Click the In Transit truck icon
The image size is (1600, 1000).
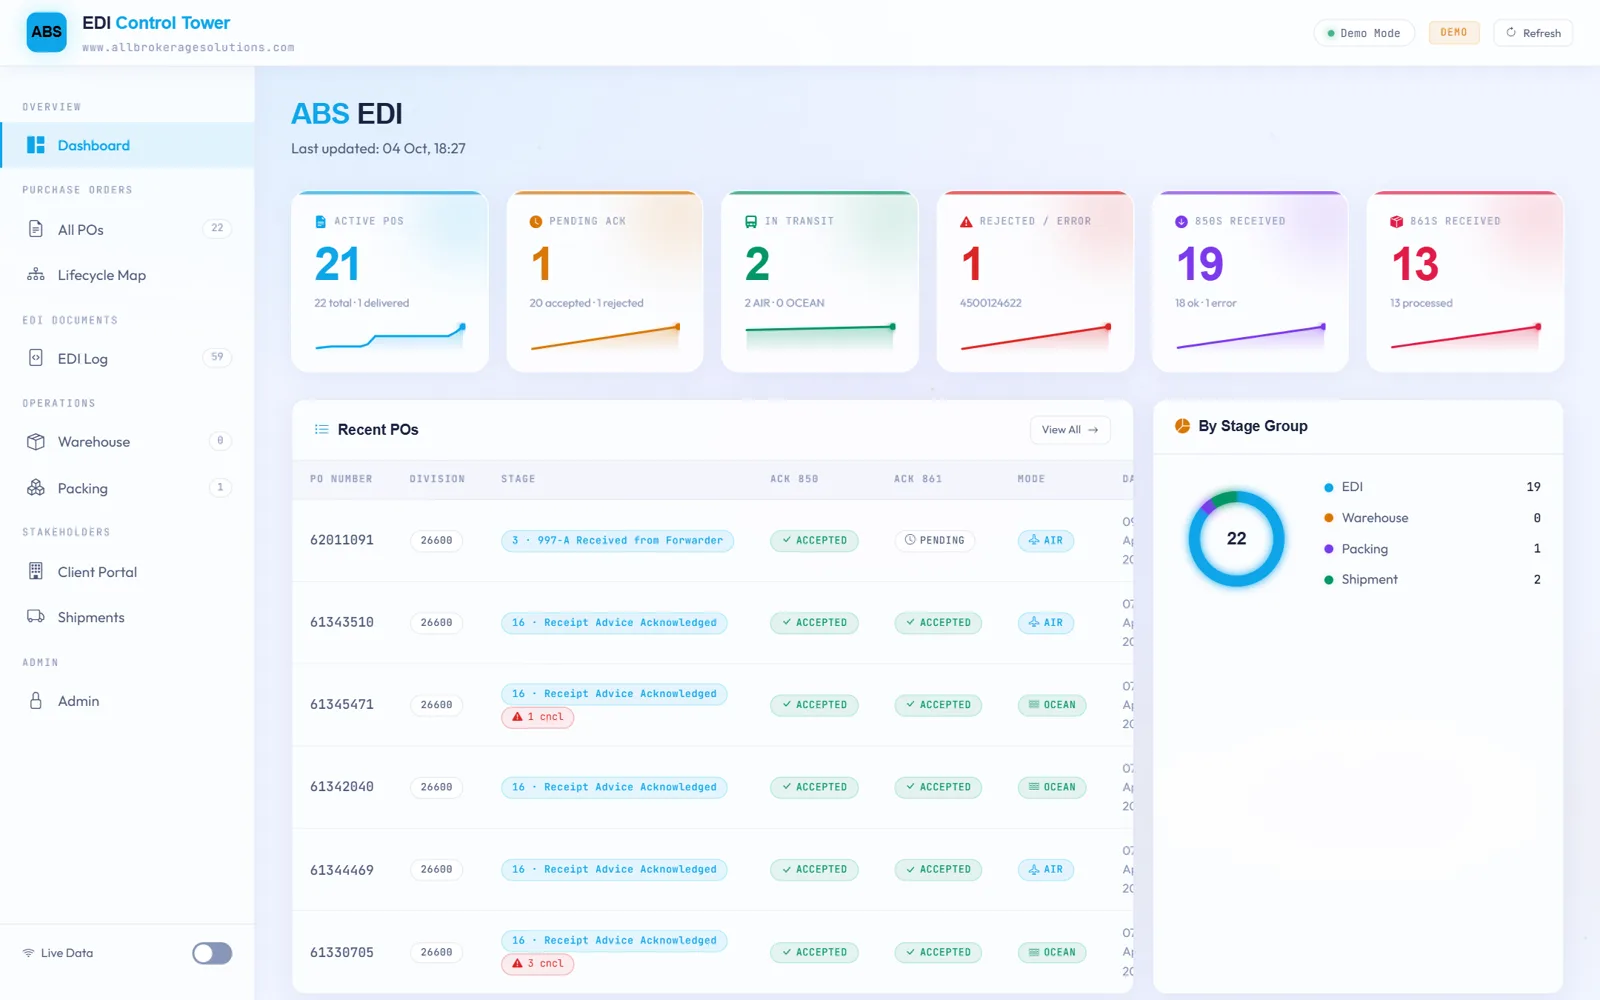tap(751, 221)
